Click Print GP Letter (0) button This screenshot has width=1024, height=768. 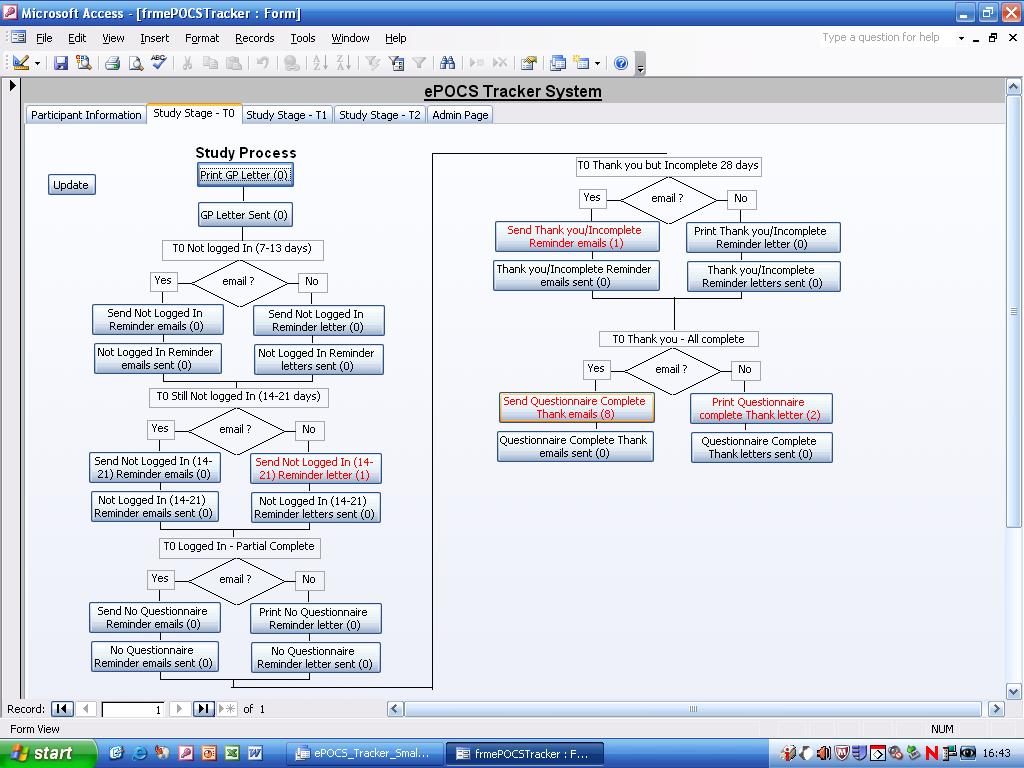point(244,175)
